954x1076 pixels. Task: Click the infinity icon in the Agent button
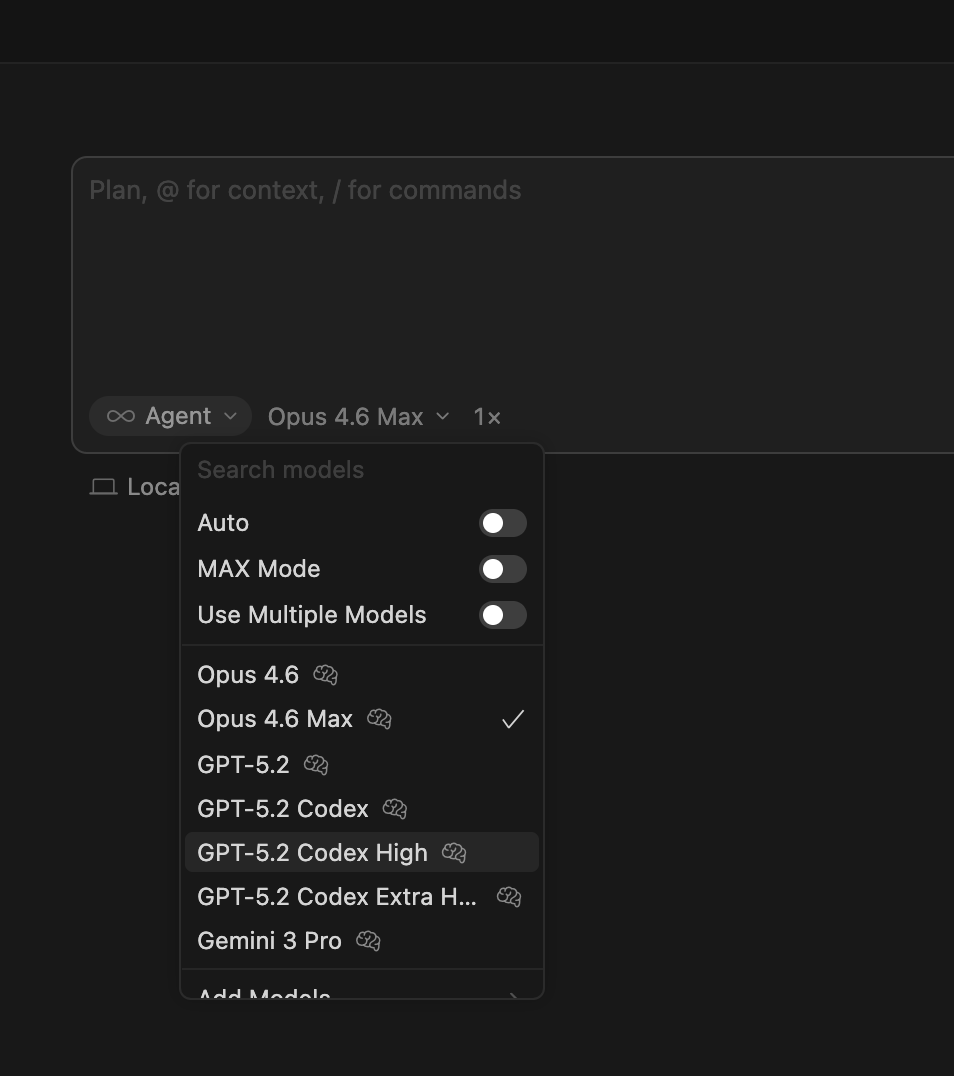click(121, 416)
